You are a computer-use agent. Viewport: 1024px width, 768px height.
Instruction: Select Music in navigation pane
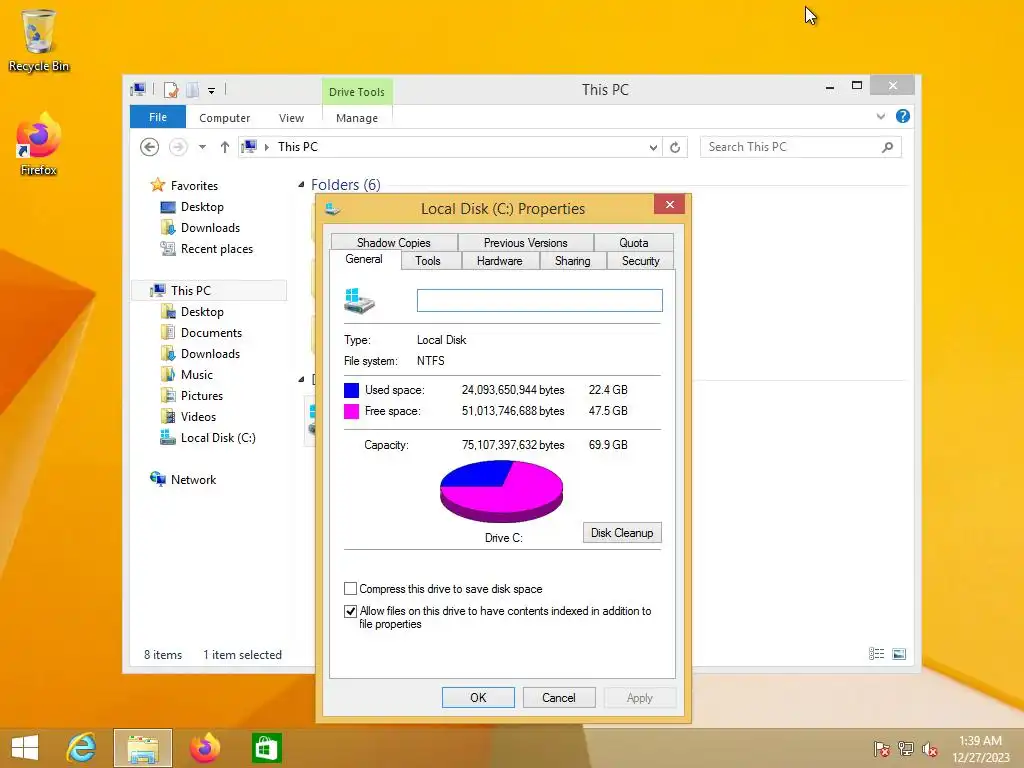[x=187, y=375]
